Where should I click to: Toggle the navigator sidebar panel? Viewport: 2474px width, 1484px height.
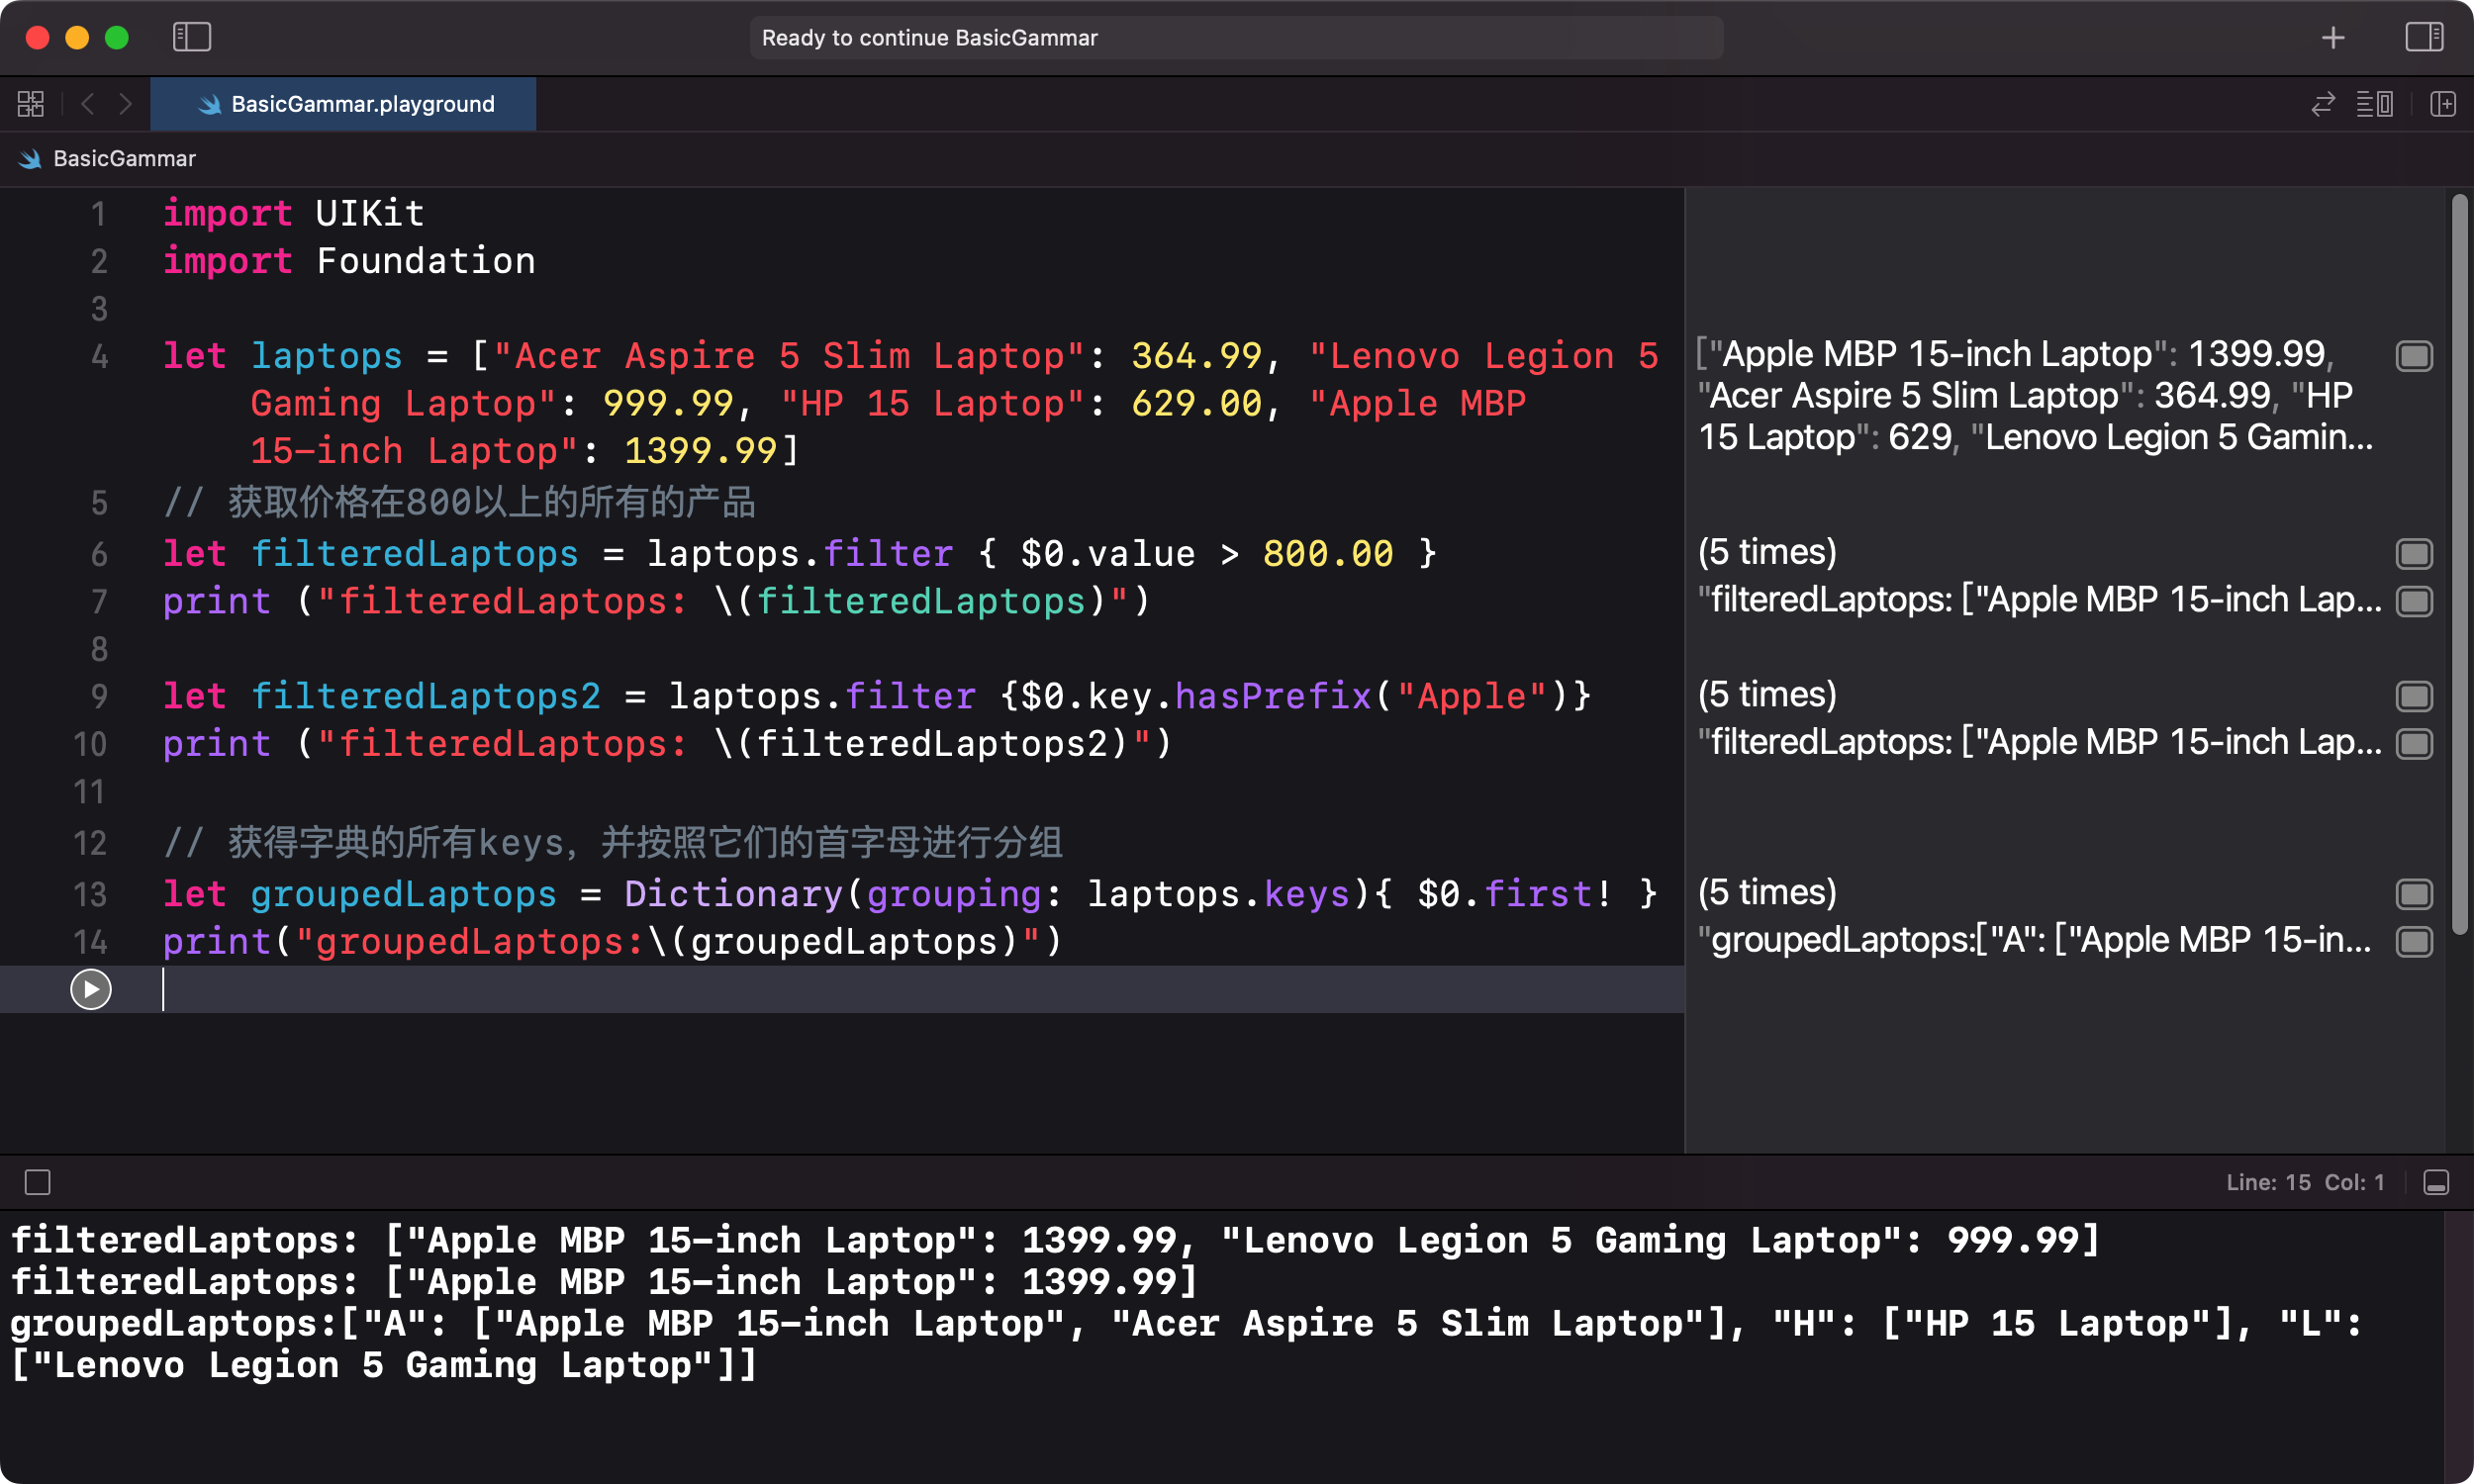click(192, 37)
